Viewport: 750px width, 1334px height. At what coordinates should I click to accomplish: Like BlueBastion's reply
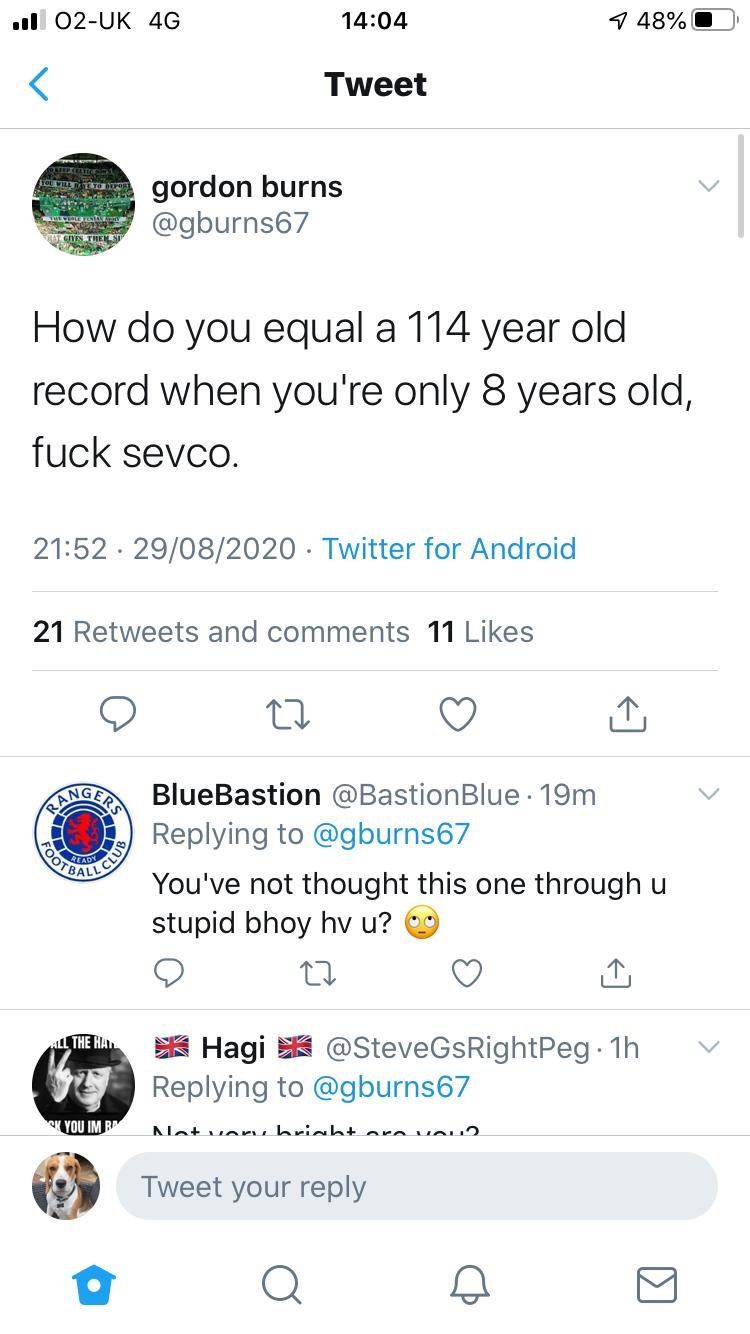coord(467,972)
